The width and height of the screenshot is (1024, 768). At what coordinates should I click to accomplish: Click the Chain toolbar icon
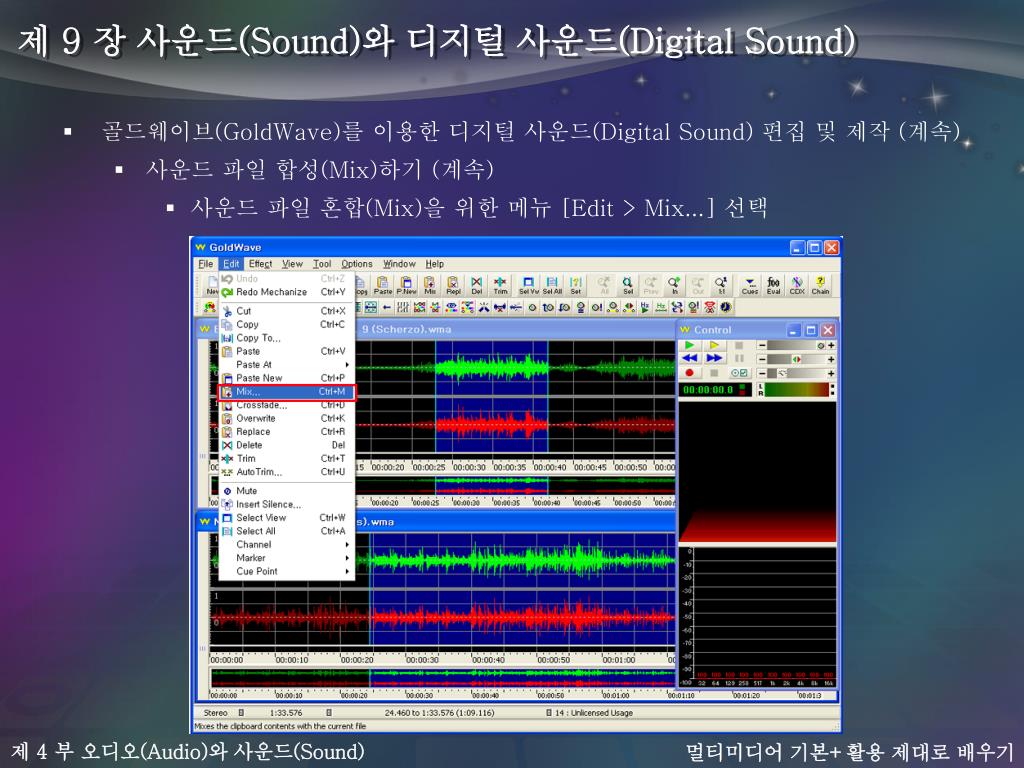pyautogui.click(x=820, y=285)
